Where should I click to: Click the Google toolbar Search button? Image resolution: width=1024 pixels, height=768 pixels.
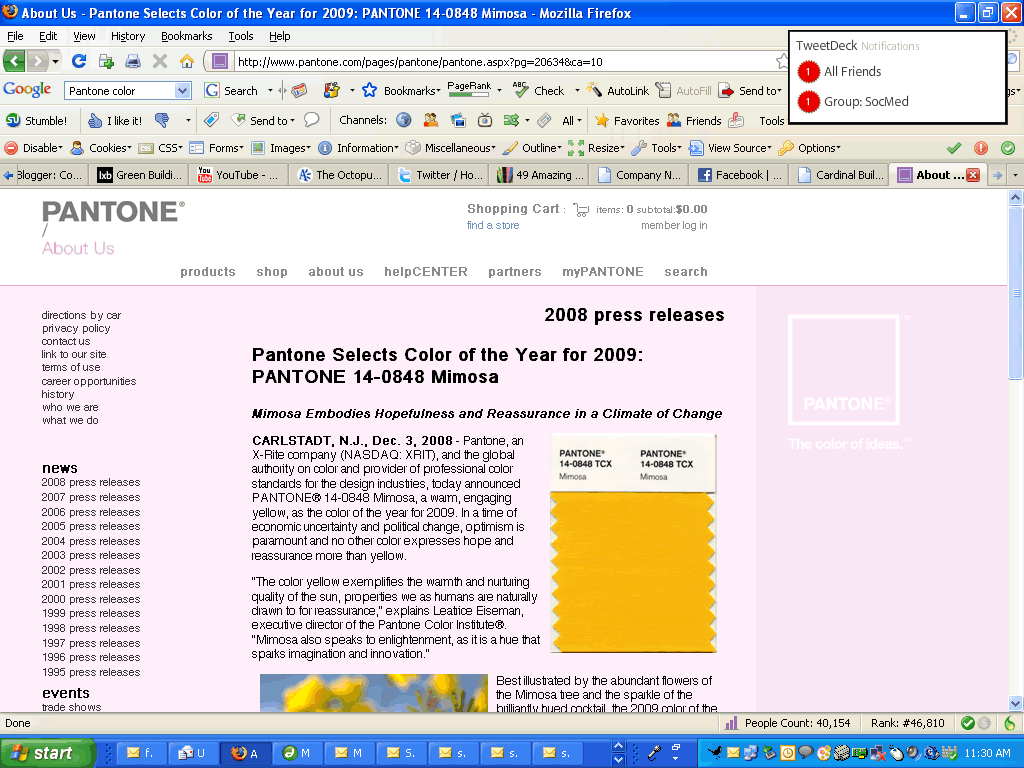coord(231,91)
